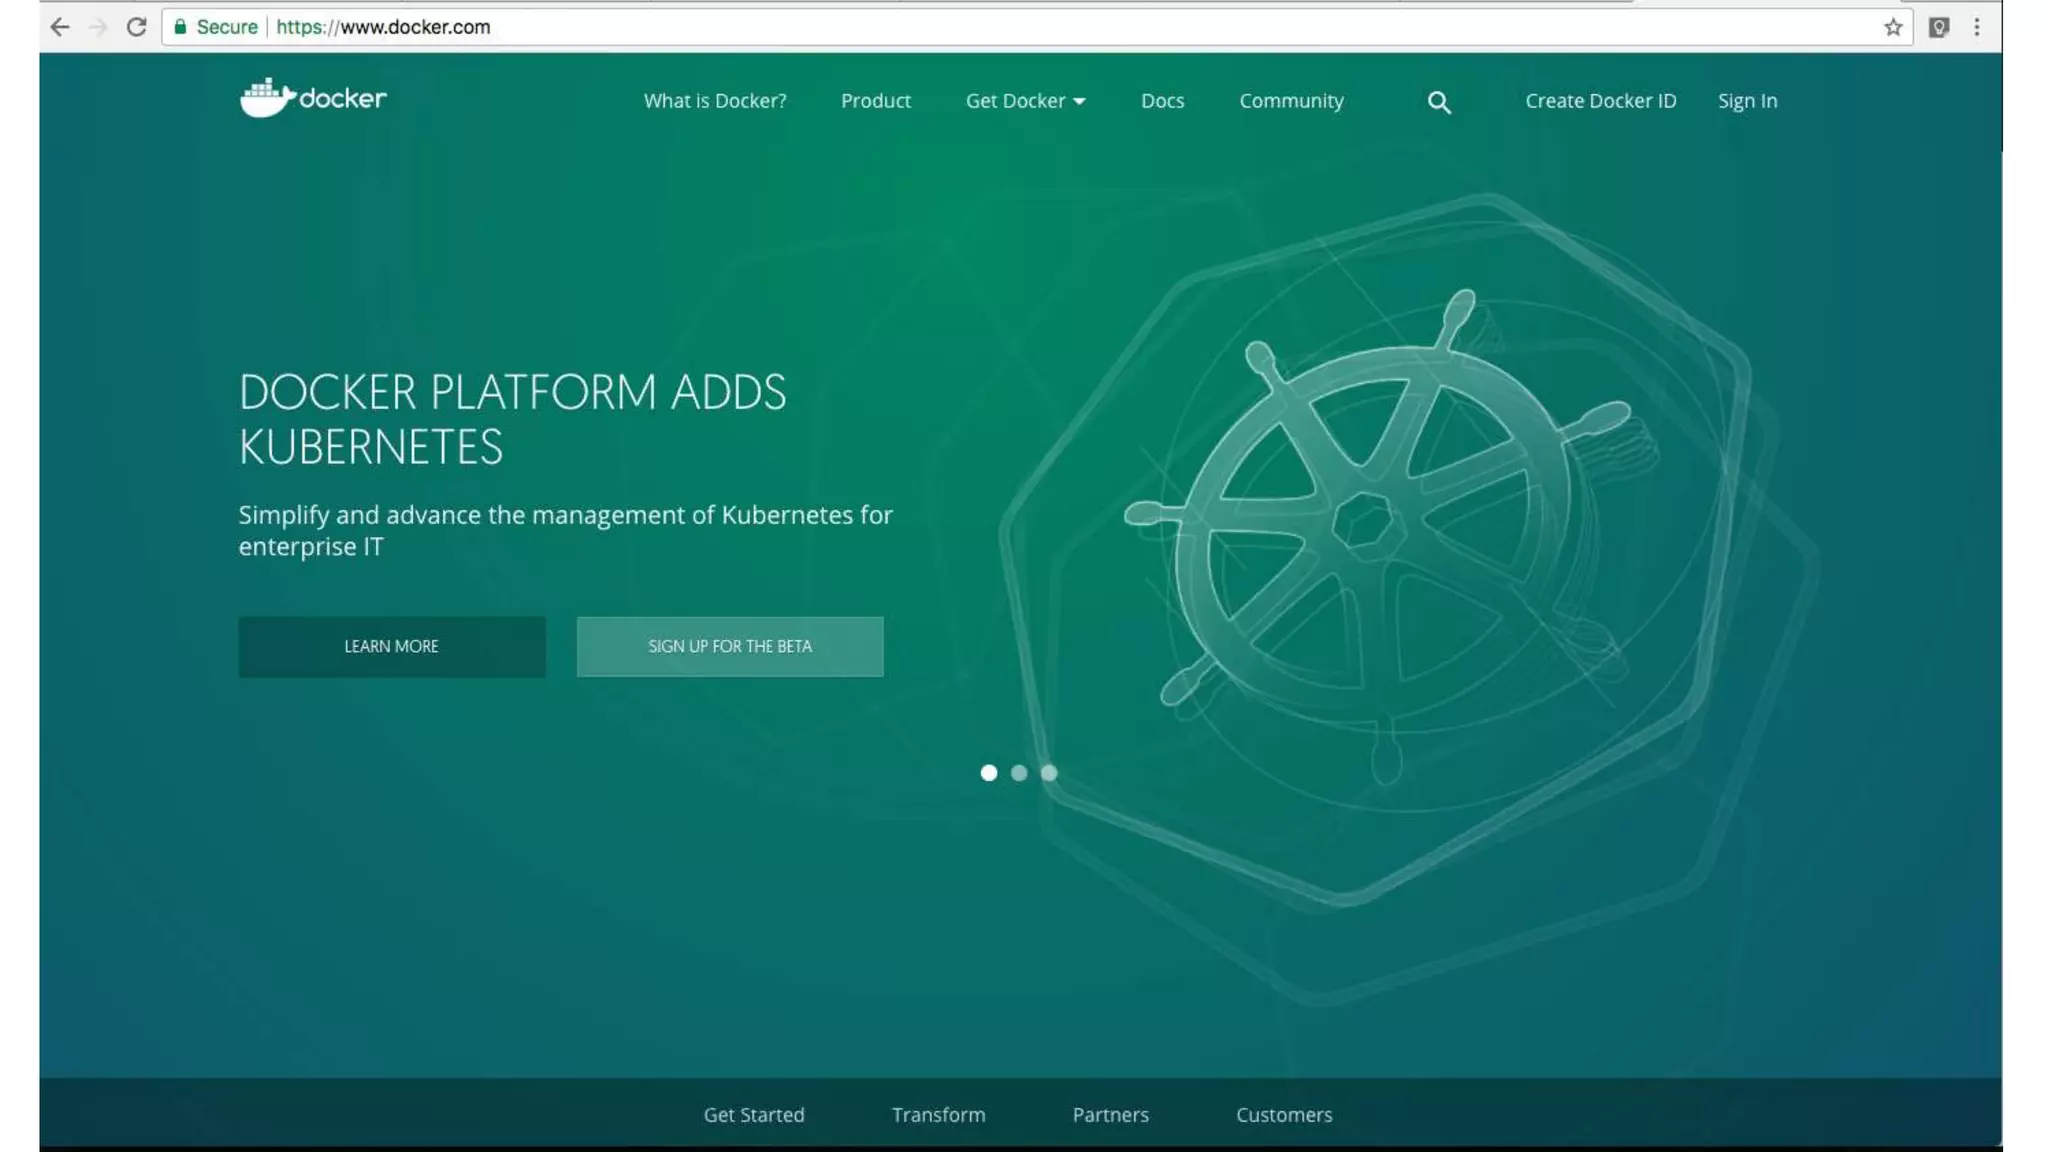Click the Learn More button
Viewport: 2048px width, 1152px height.
pos(391,647)
